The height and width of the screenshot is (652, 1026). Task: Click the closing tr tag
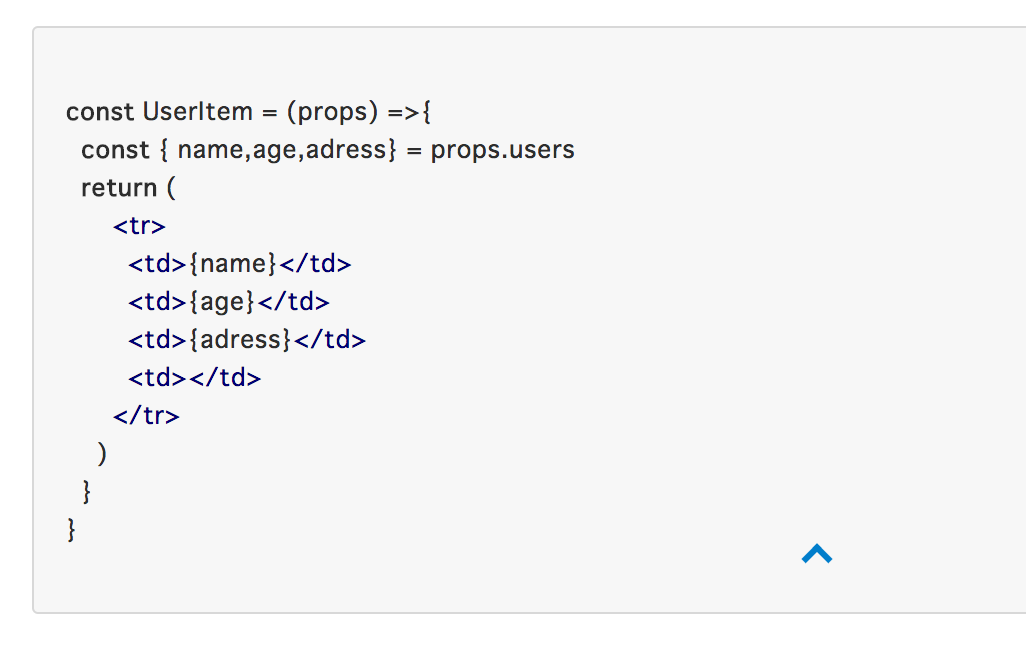pos(146,416)
